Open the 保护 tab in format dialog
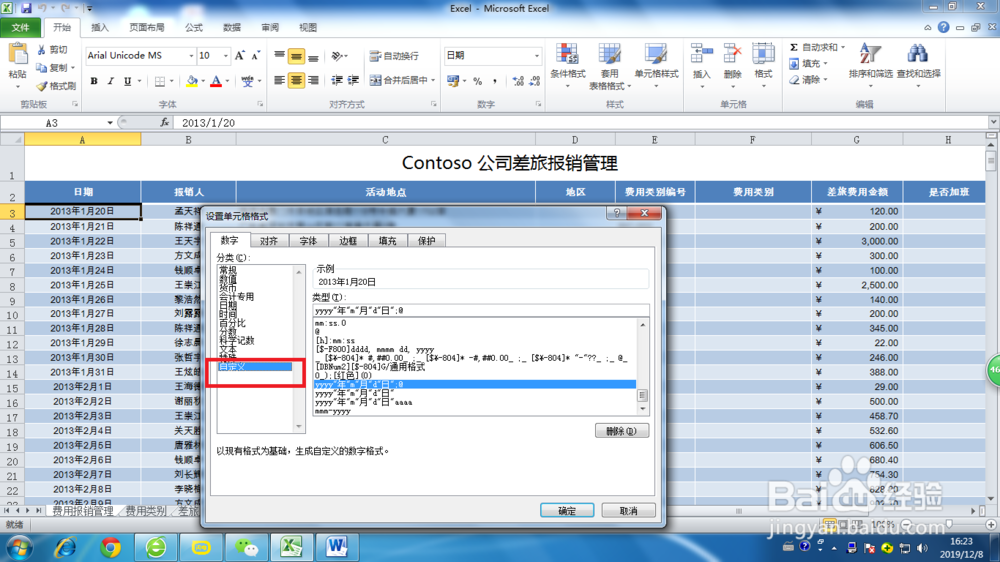This screenshot has width=1000, height=562. 427,240
